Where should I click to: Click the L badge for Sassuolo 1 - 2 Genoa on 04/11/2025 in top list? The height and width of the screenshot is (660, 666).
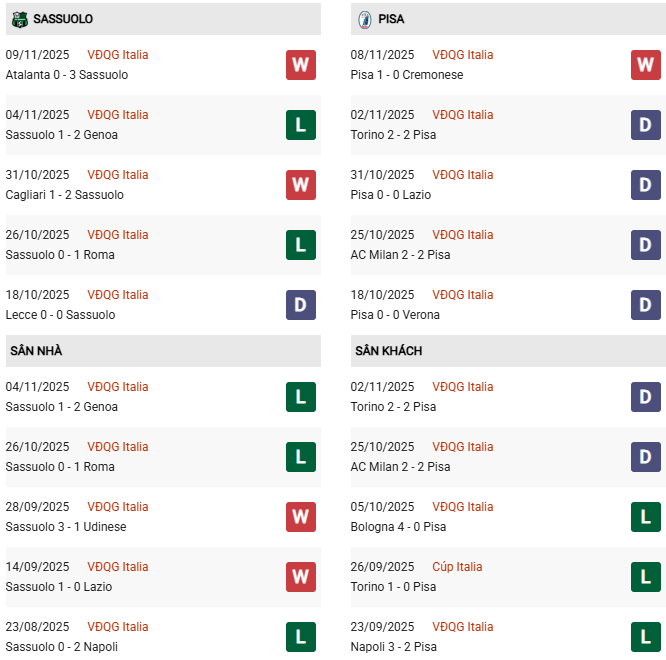tap(300, 125)
